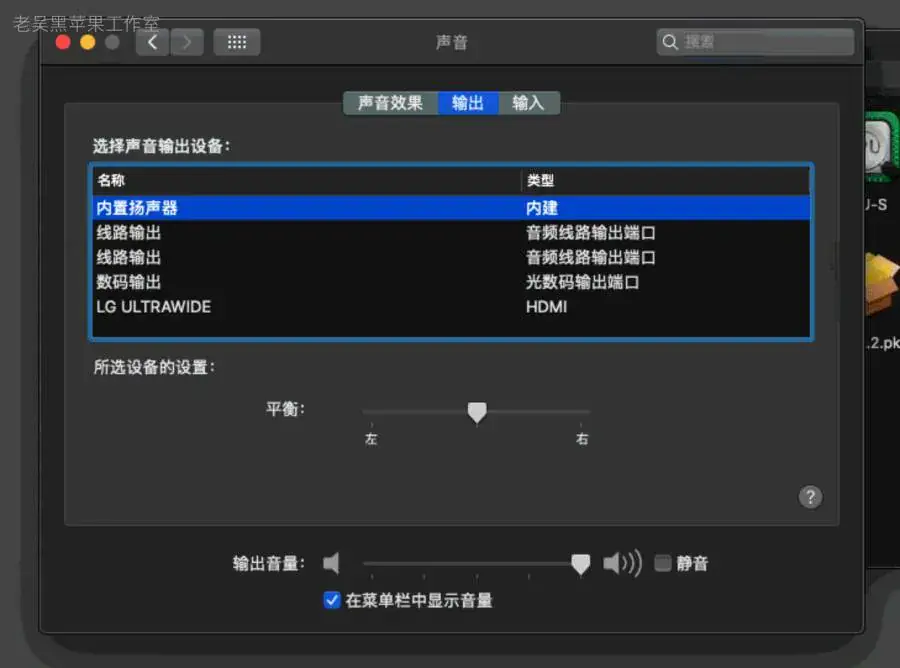This screenshot has height=668, width=900.
Task: Select the 内置扬声器 device row
Action: (451, 208)
